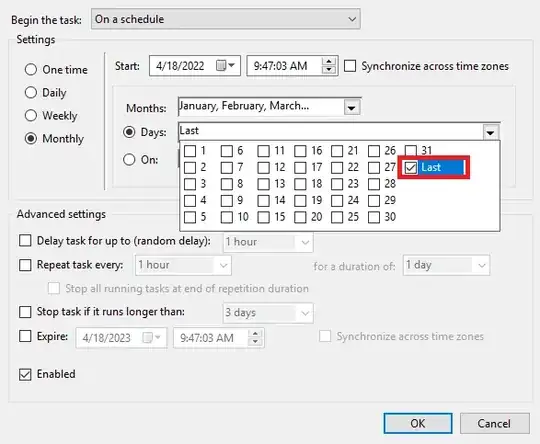
Task: Open the Expire date calendar picker
Action: [x=152, y=338]
